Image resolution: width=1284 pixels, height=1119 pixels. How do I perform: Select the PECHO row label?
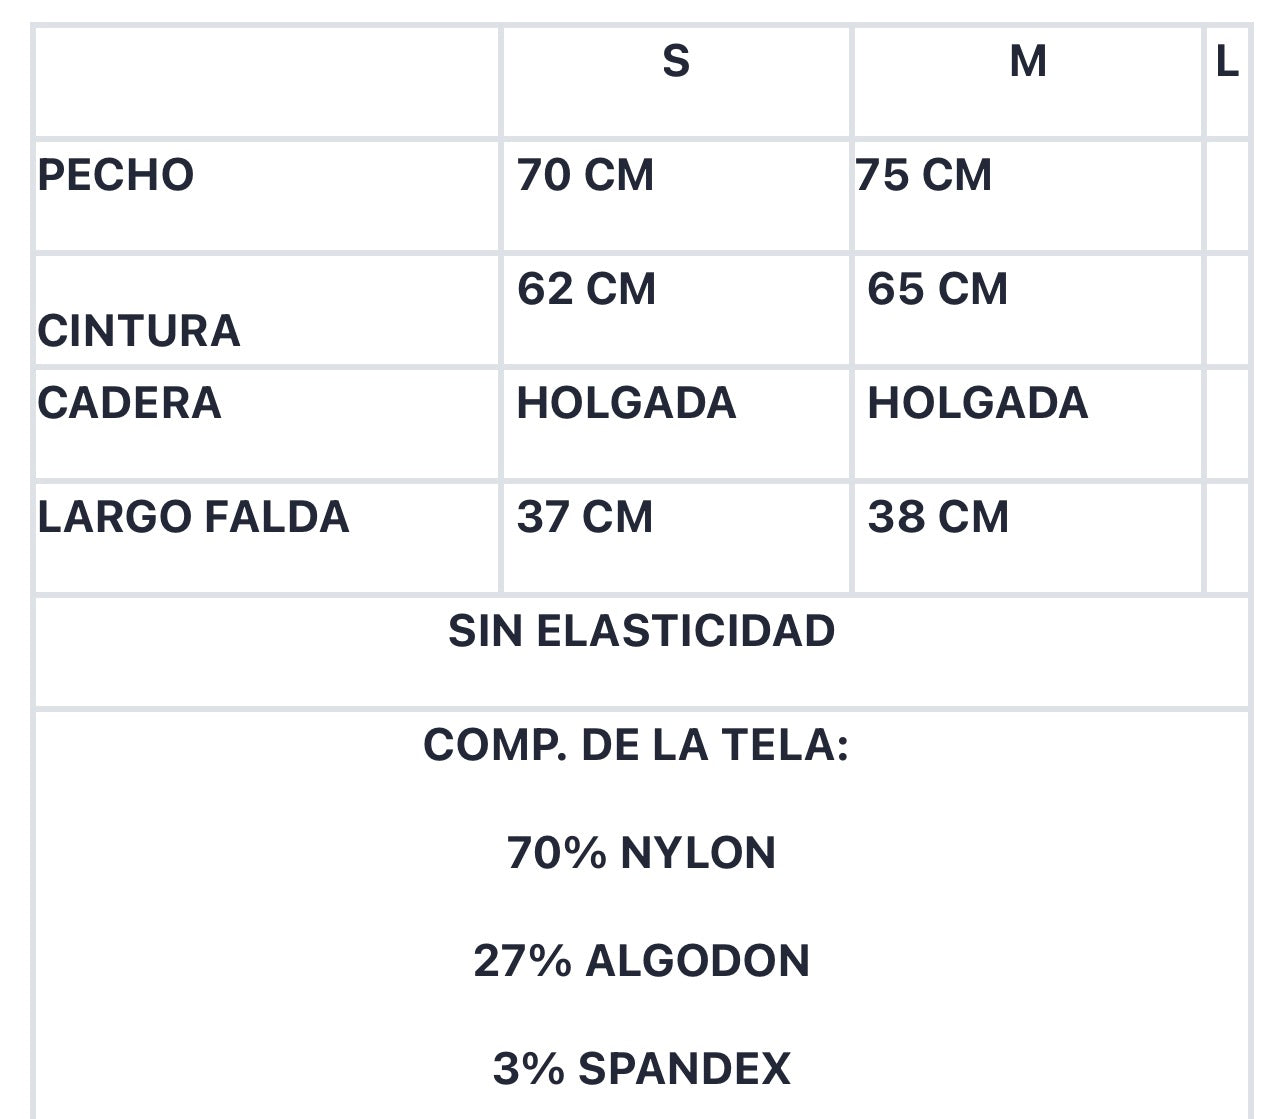click(x=116, y=175)
